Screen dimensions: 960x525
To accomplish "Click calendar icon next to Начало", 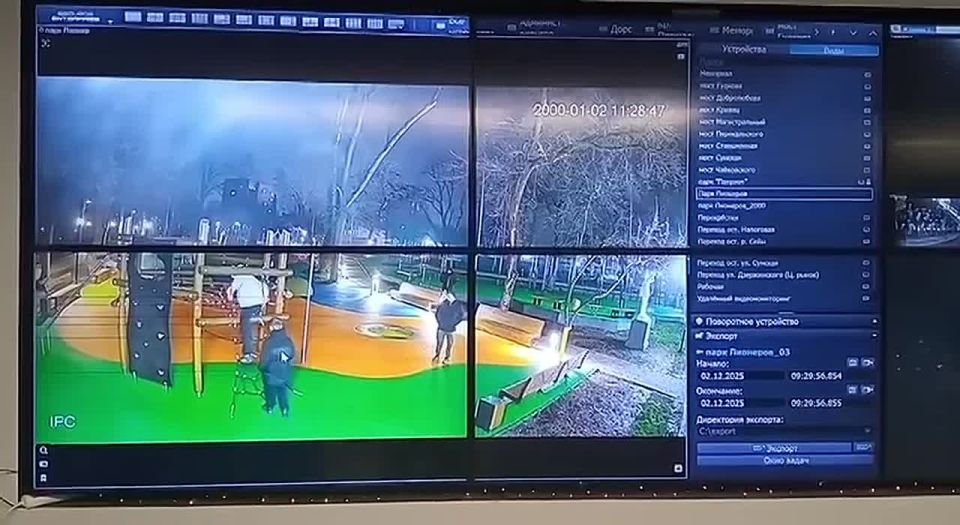I will [852, 362].
